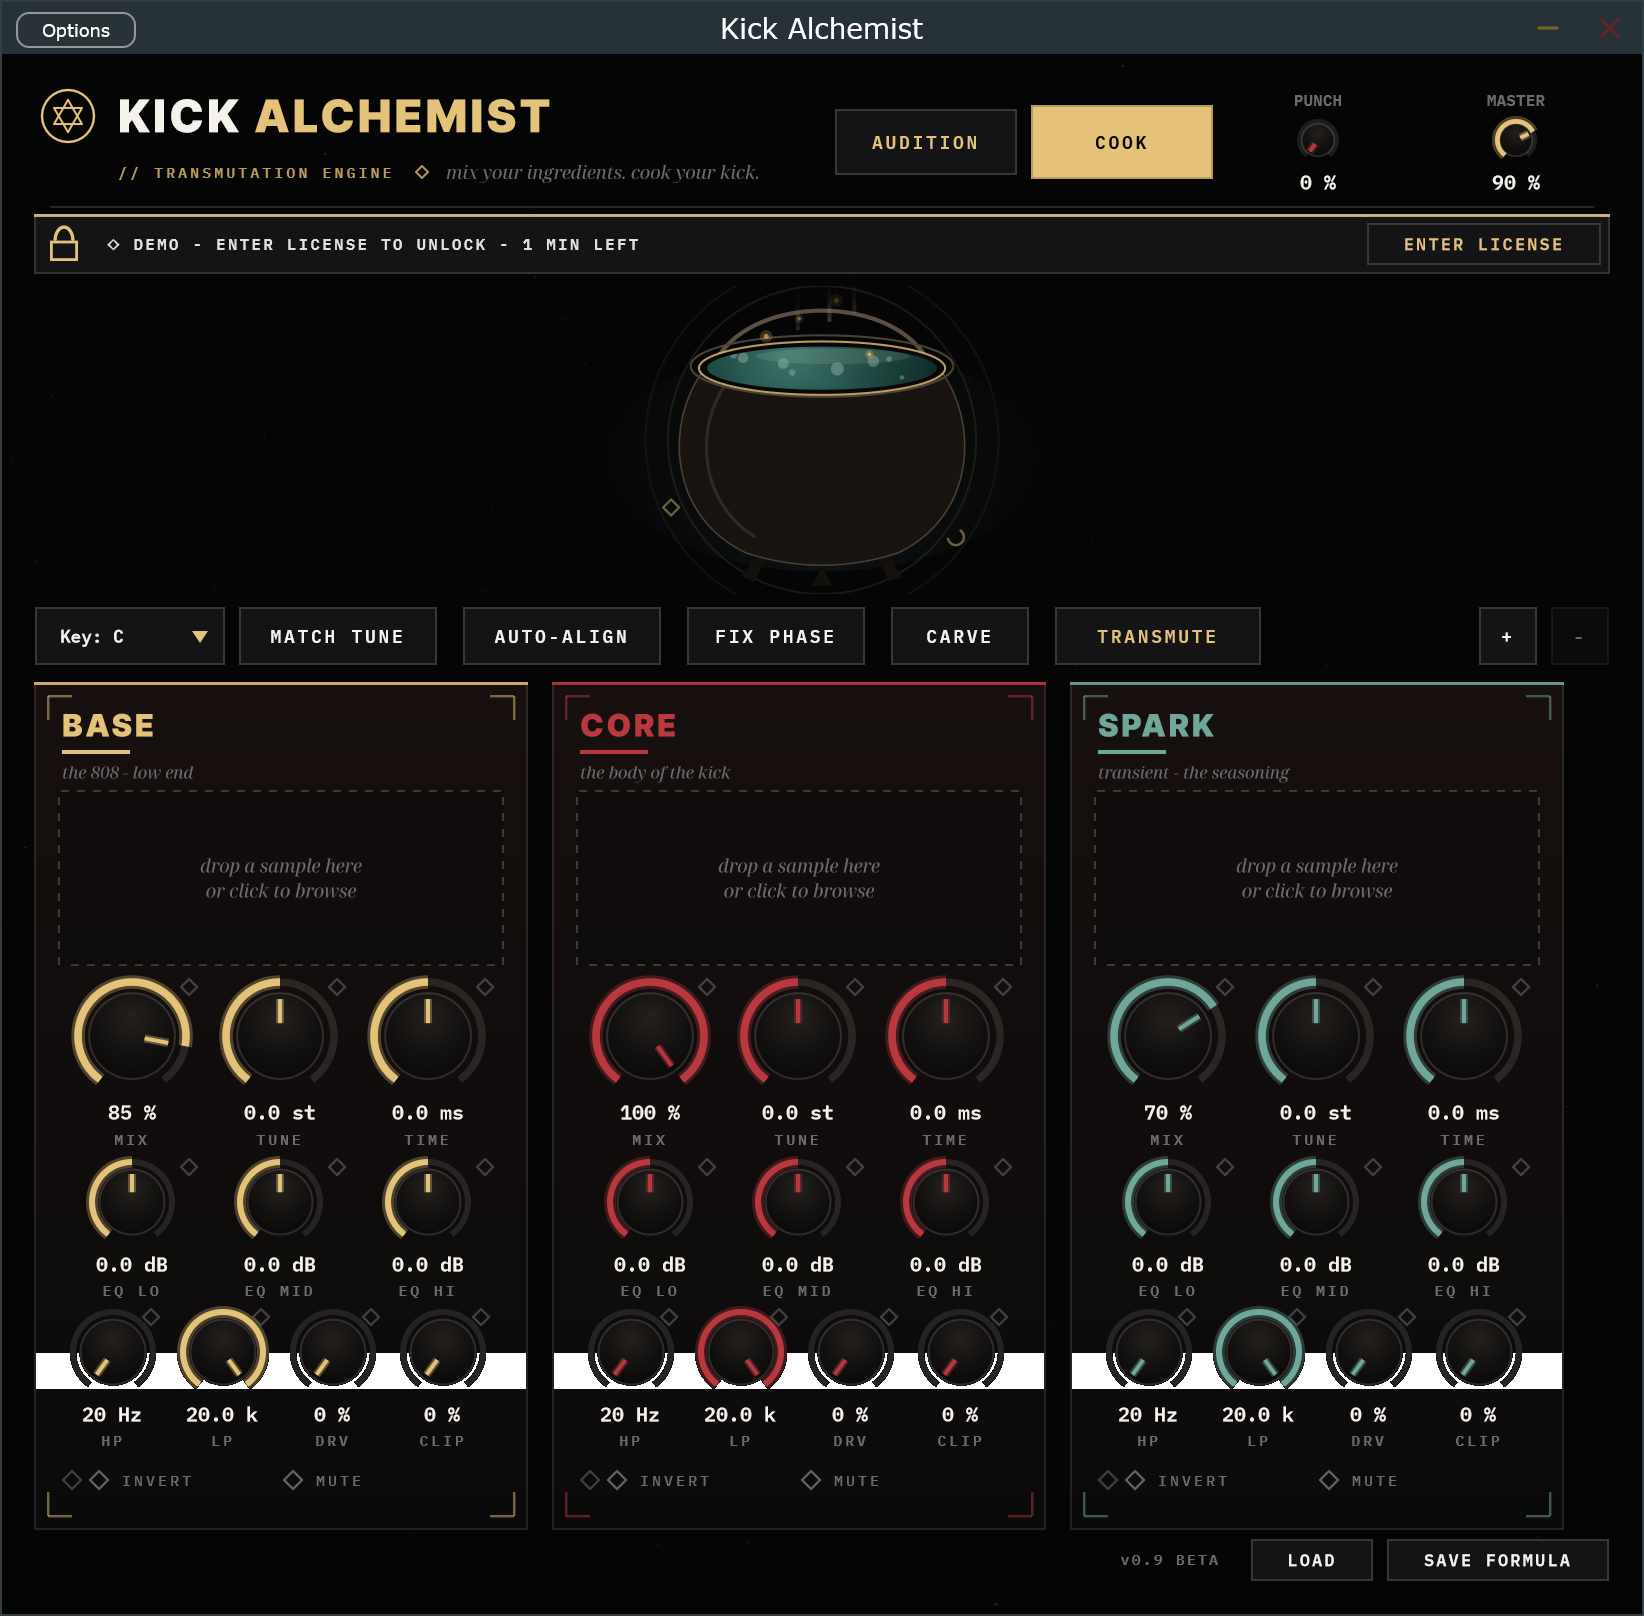The width and height of the screenshot is (1644, 1616).
Task: Click SAVE FORMULA button
Action: 1498,1560
